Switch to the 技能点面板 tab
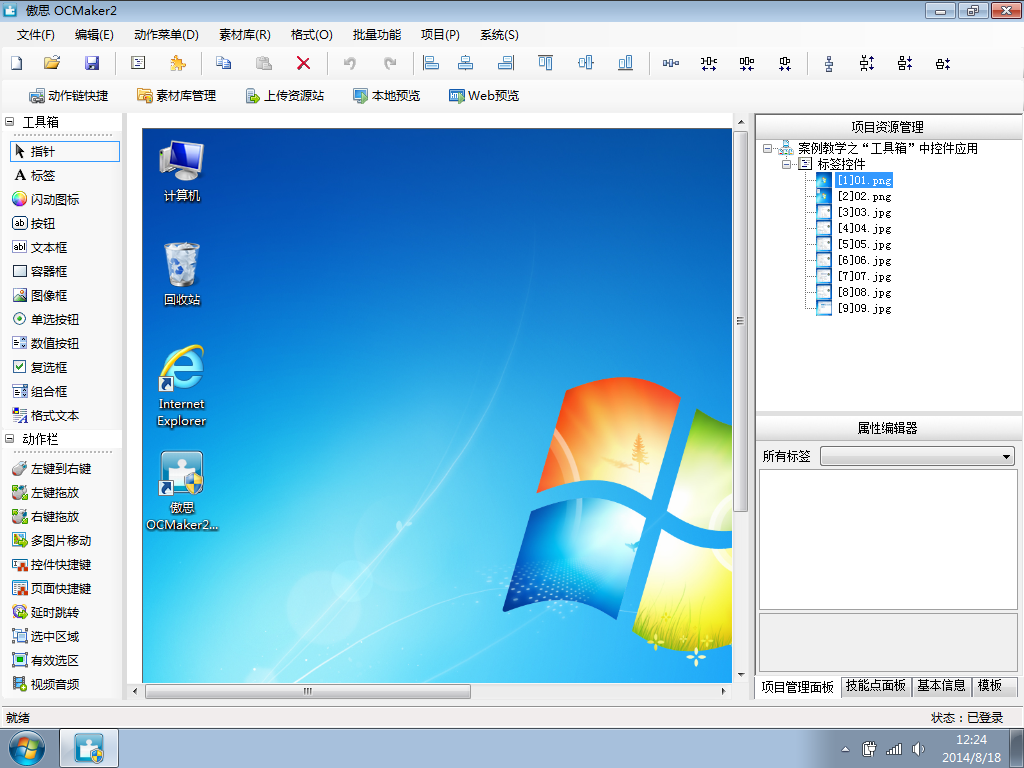 [876, 686]
